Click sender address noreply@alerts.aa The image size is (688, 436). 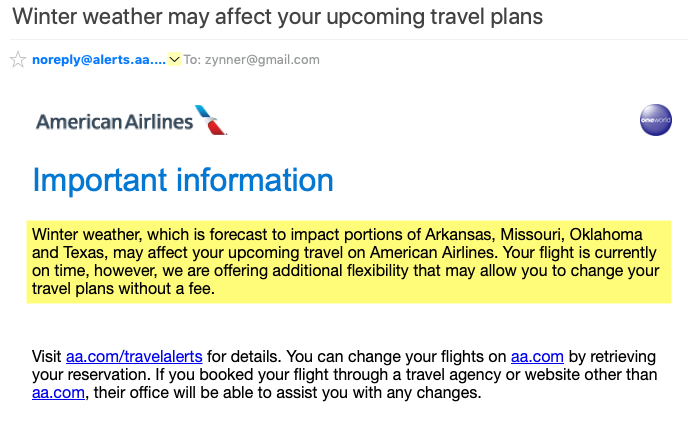[x=99, y=60]
